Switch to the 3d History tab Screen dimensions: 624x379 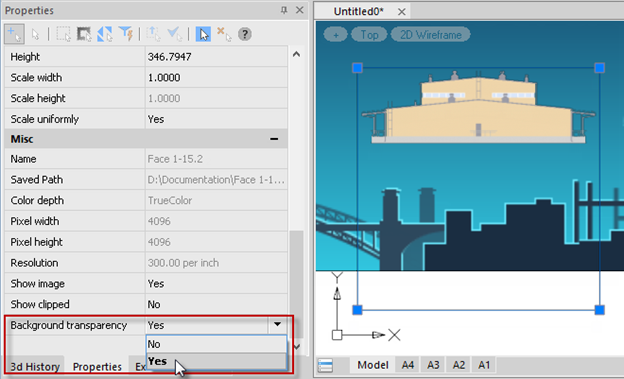[35, 367]
